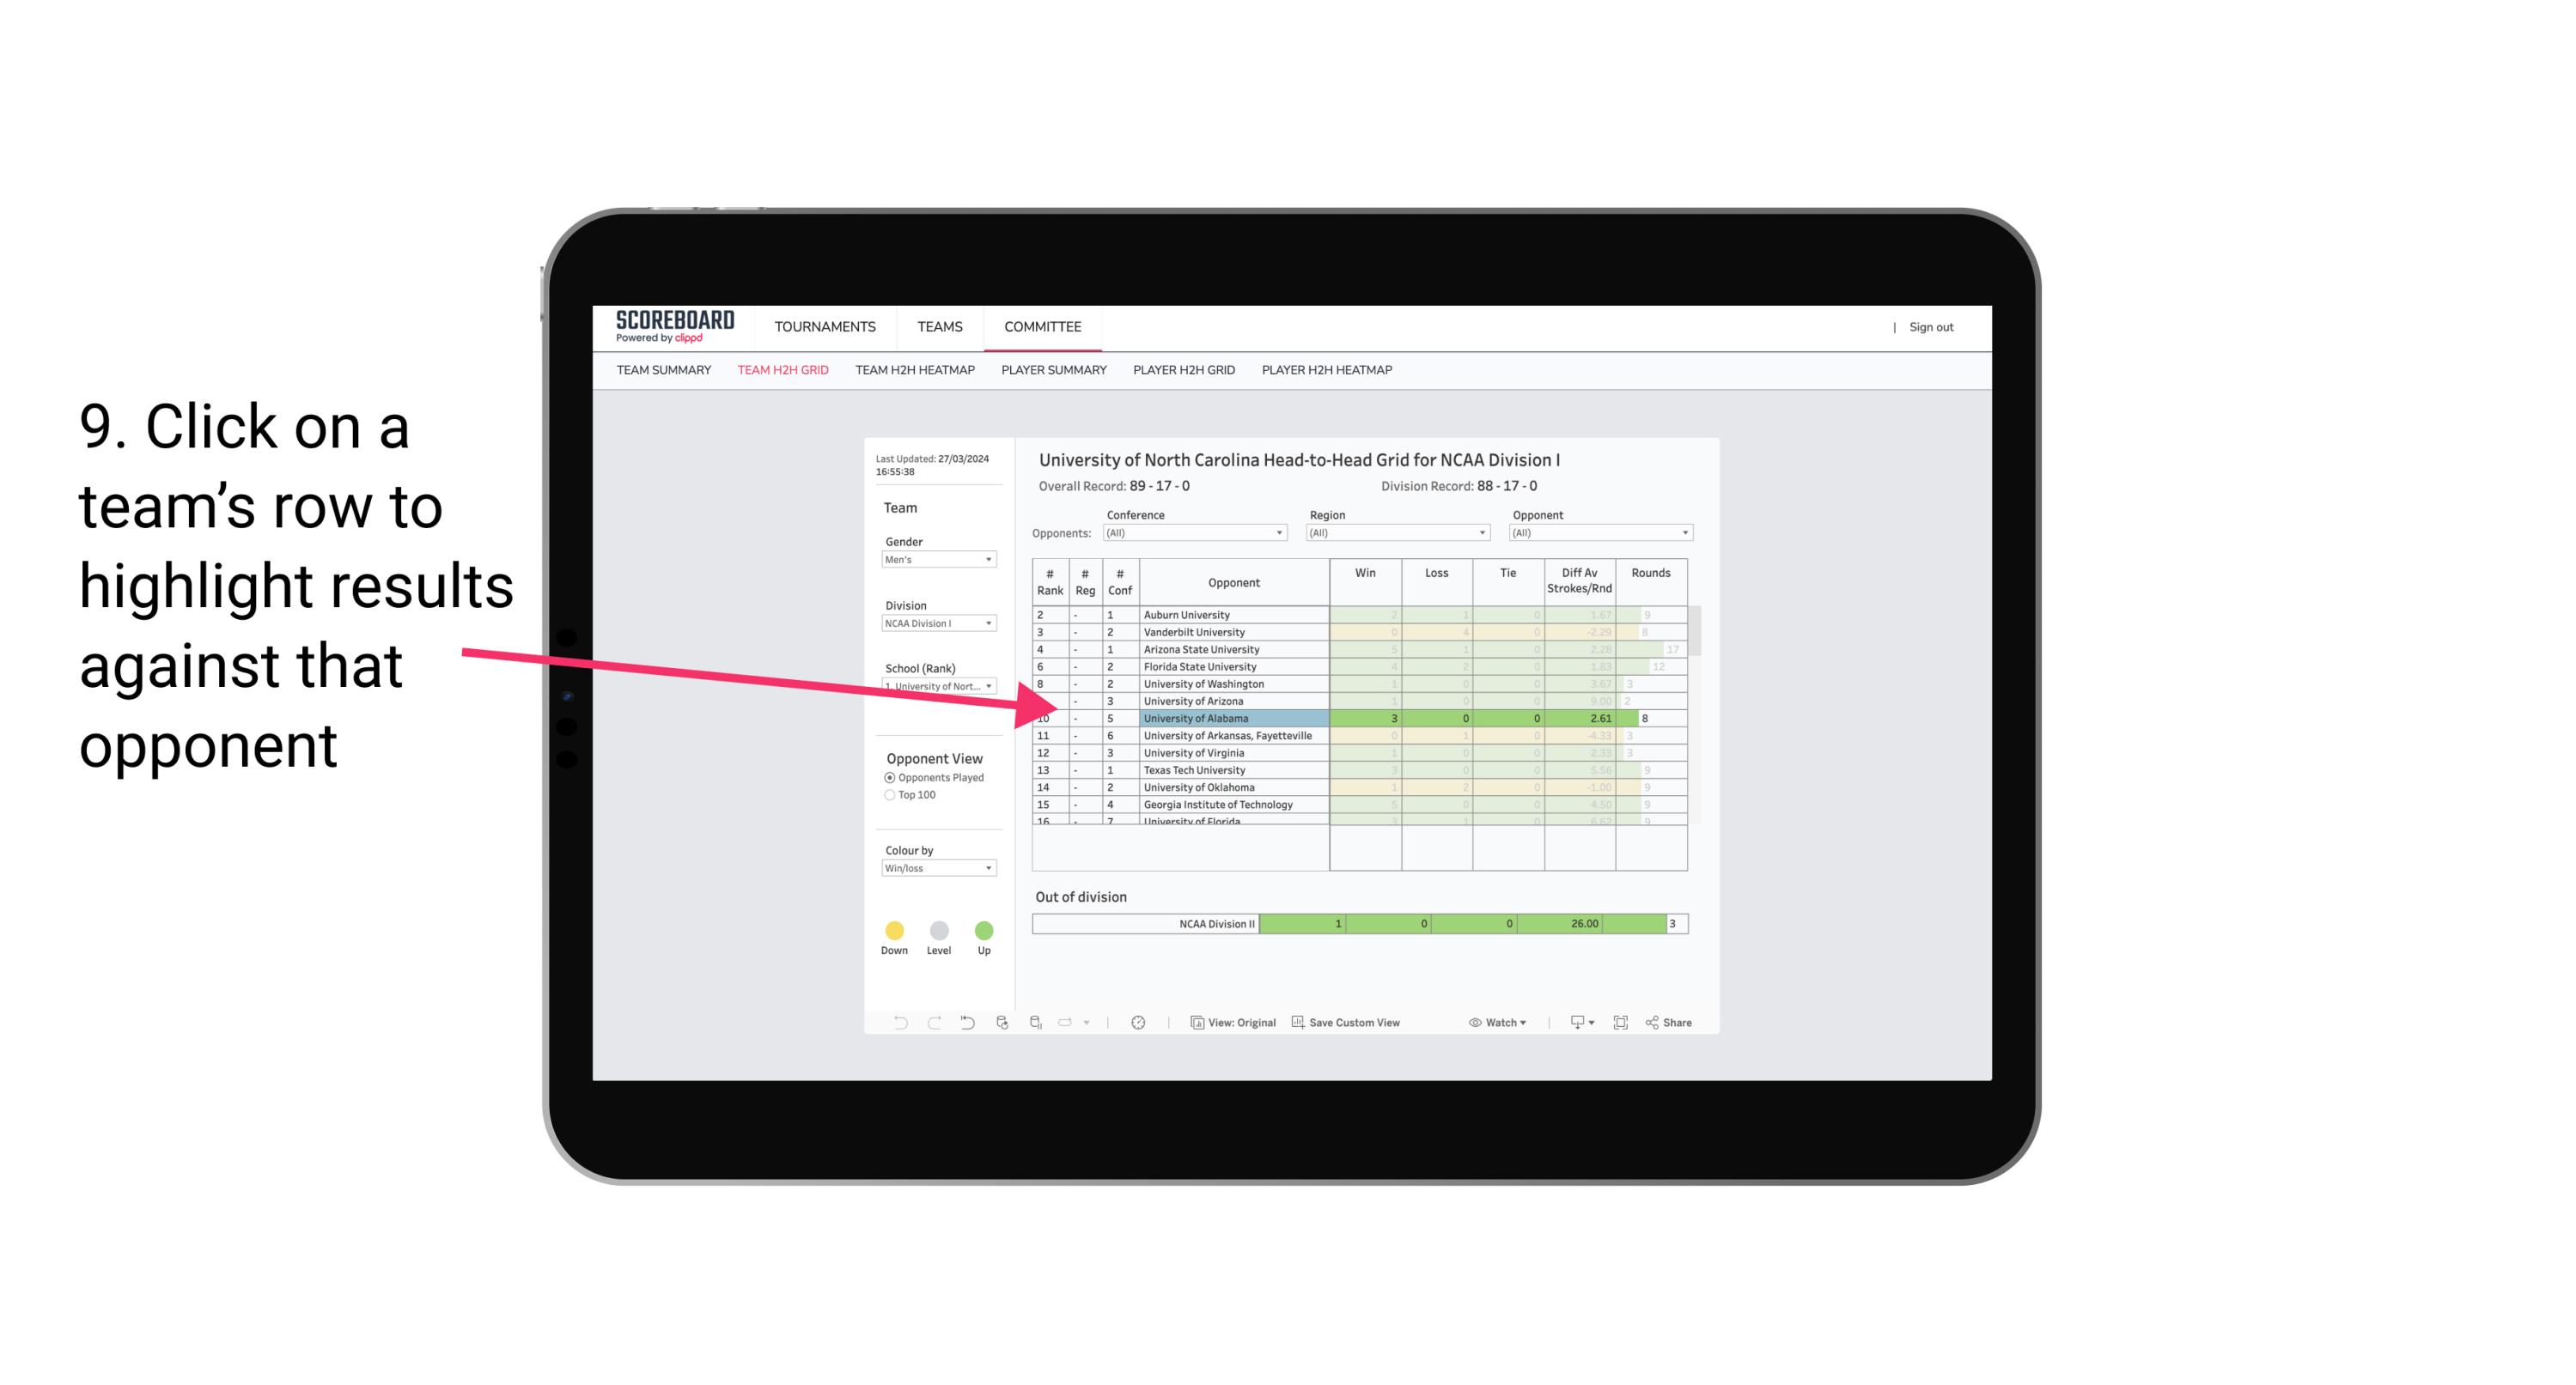The height and width of the screenshot is (1385, 2576).
Task: Click the present/display icon in toolbar
Action: click(x=1571, y=1024)
